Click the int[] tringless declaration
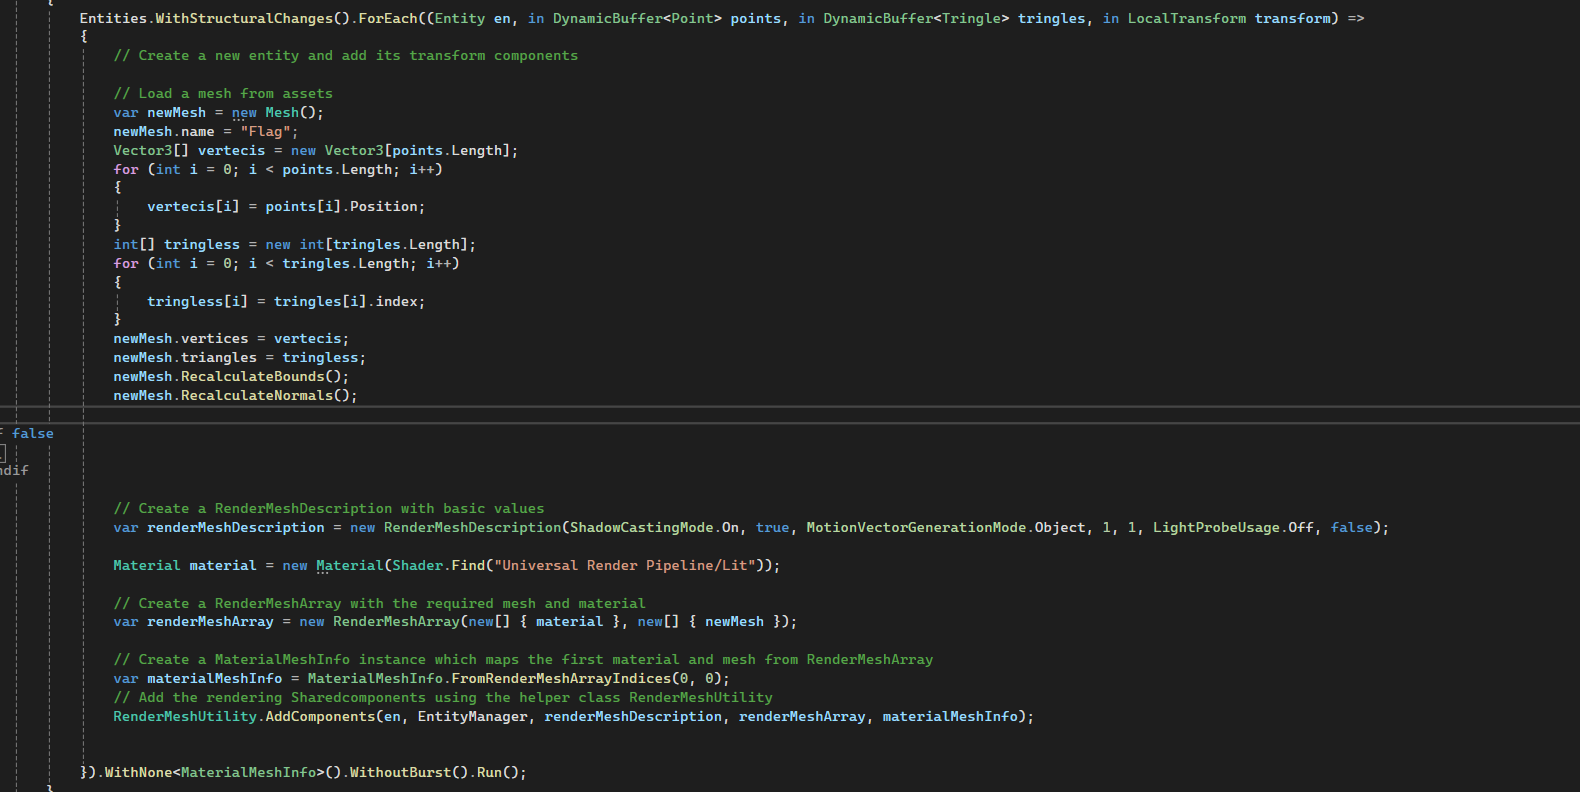Screen dimensions: 1580x792 coord(176,245)
